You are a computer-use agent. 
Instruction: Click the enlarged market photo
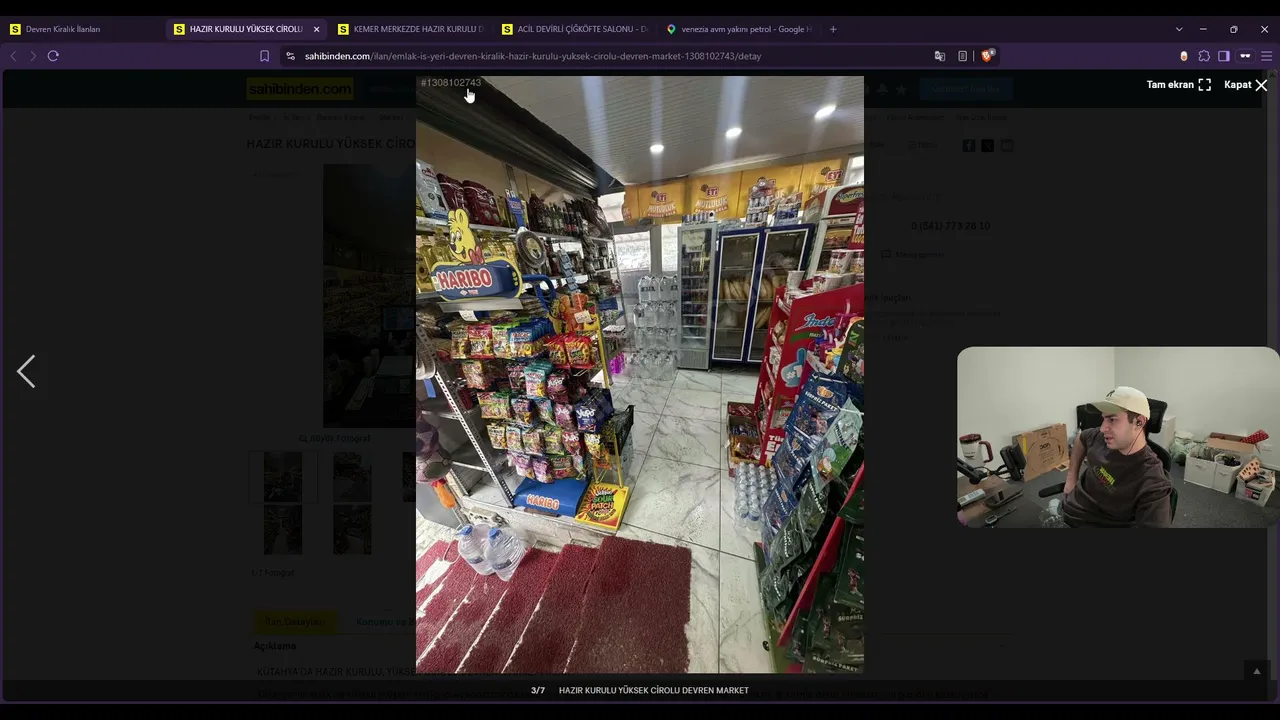pos(640,374)
